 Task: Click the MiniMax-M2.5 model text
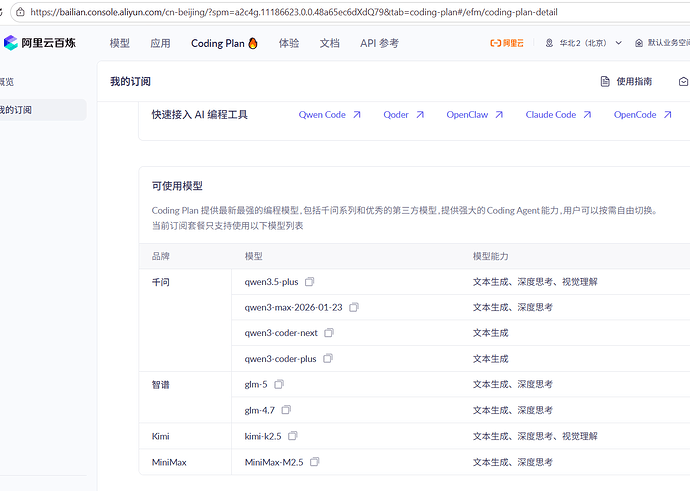click(x=274, y=462)
